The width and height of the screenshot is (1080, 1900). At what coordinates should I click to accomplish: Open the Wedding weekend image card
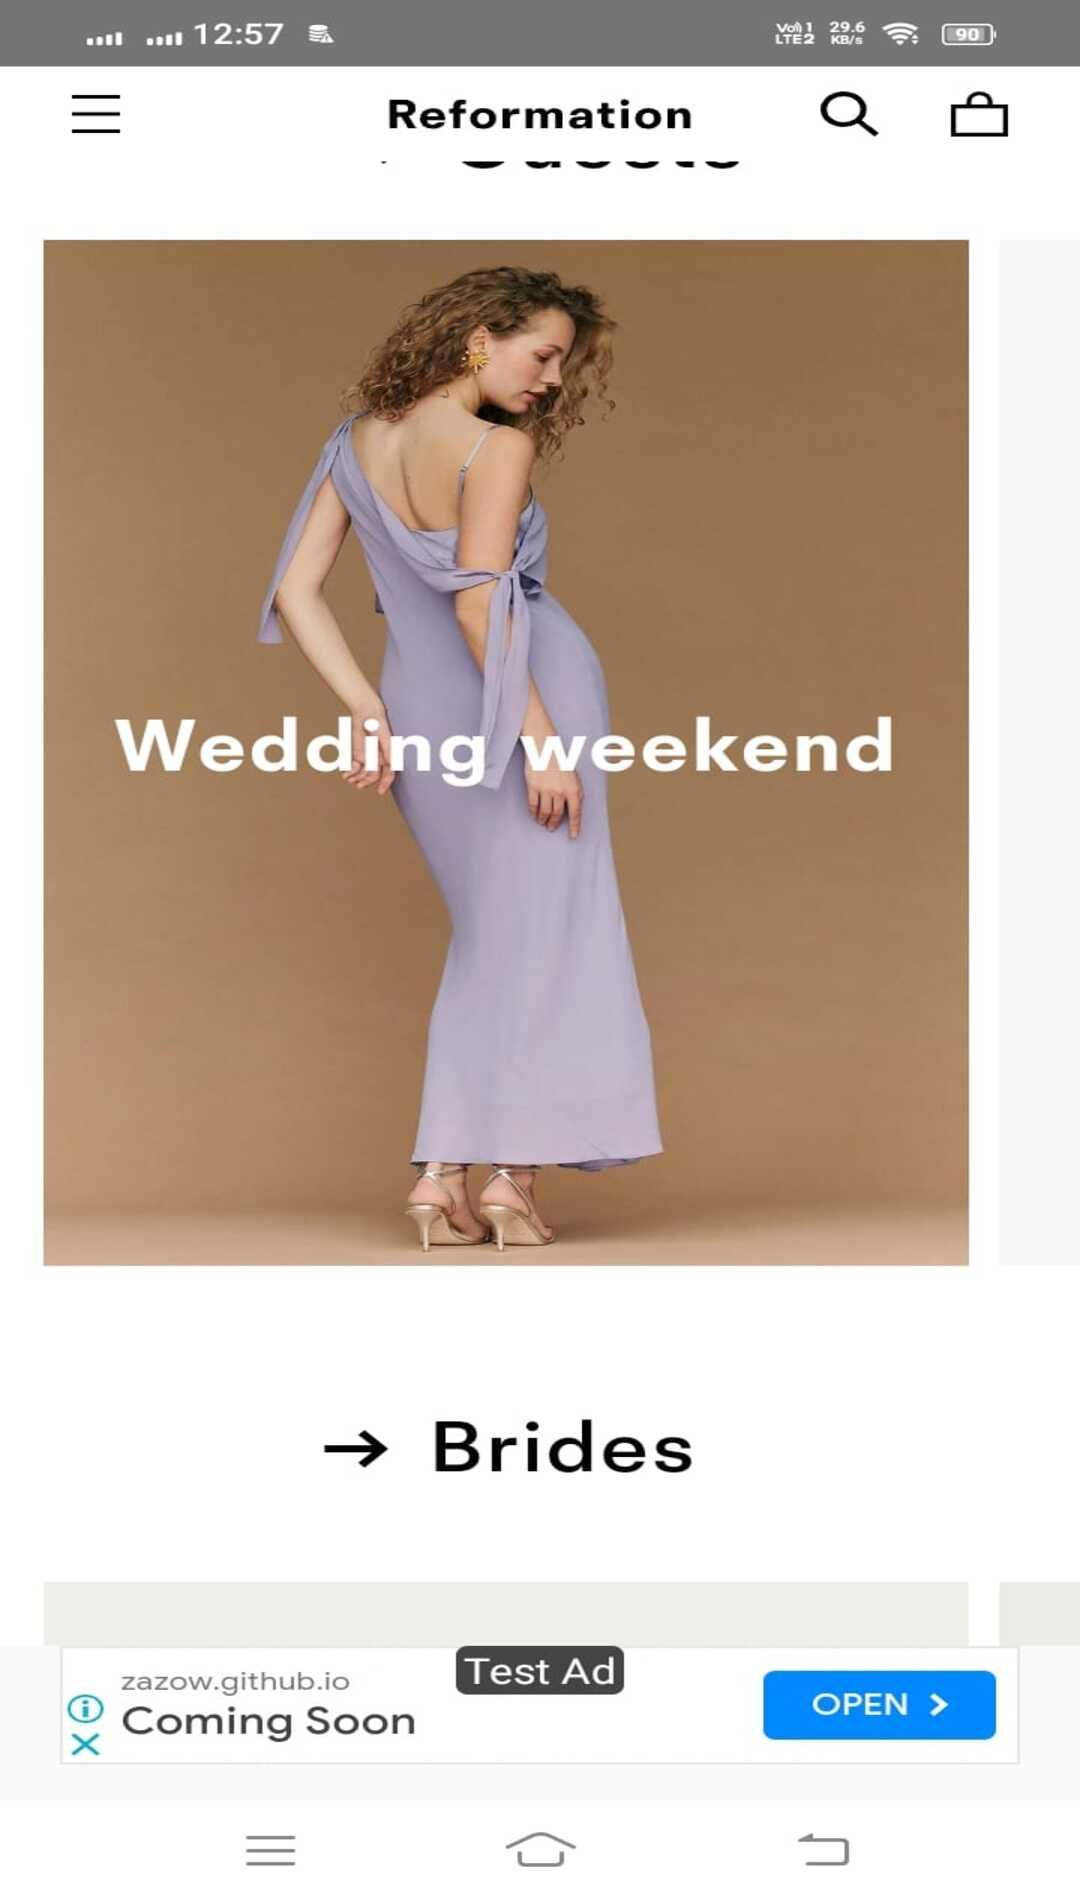click(x=506, y=752)
